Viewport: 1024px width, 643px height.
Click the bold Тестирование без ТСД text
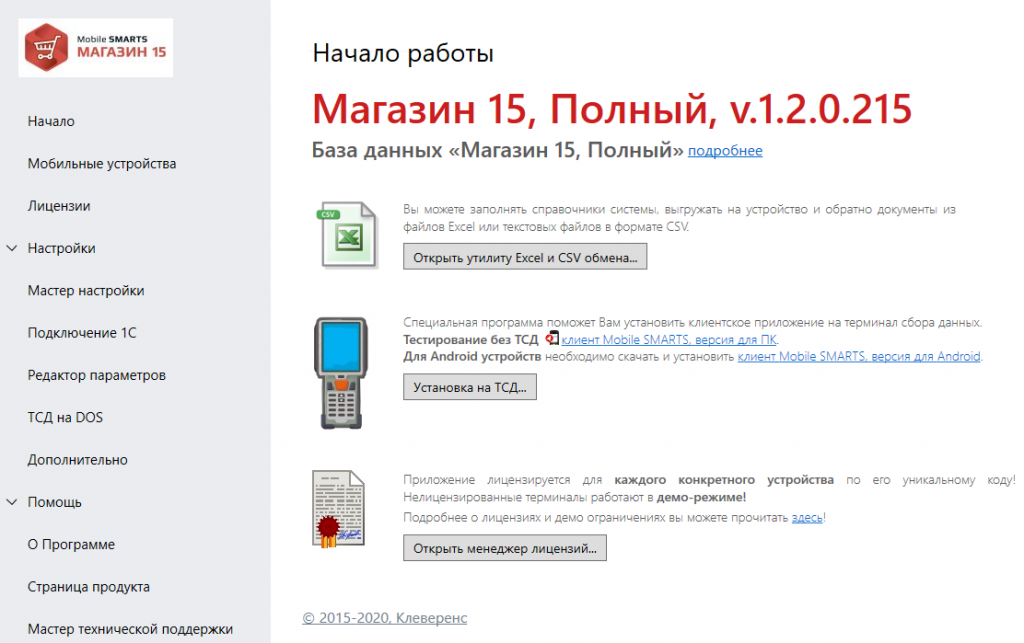(x=471, y=339)
